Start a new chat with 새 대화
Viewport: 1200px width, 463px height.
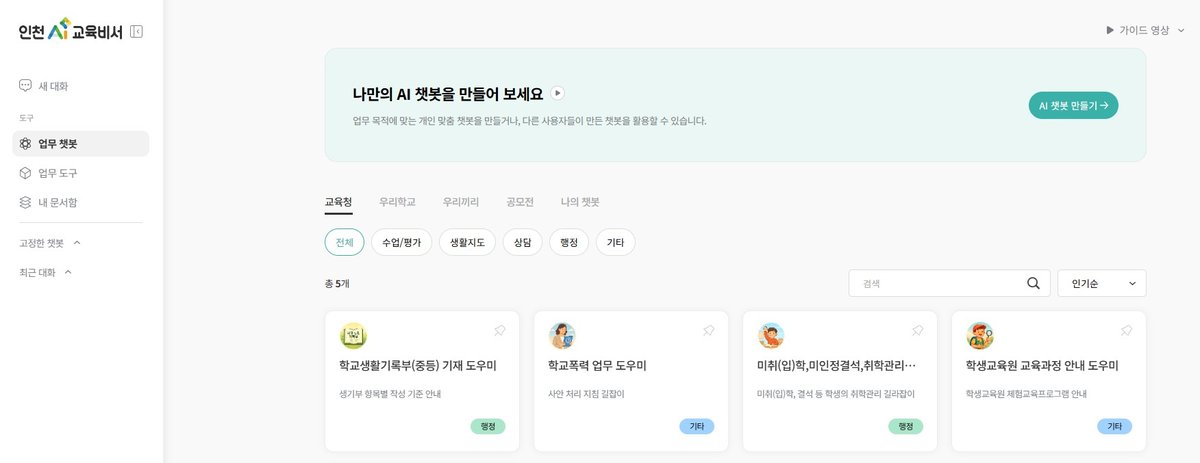[x=53, y=86]
